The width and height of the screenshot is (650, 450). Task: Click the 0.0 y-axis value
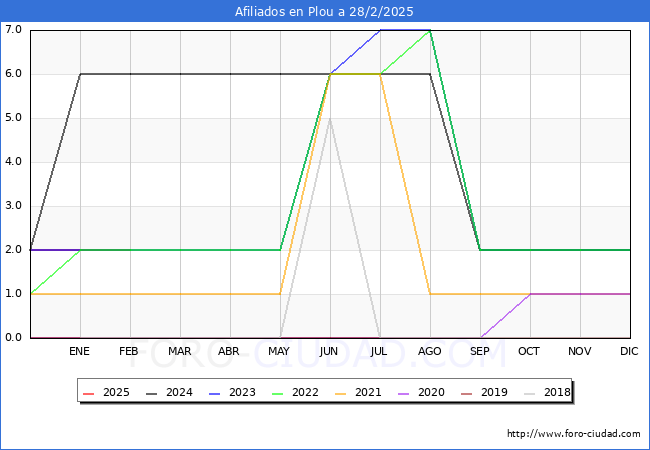pos(13,337)
